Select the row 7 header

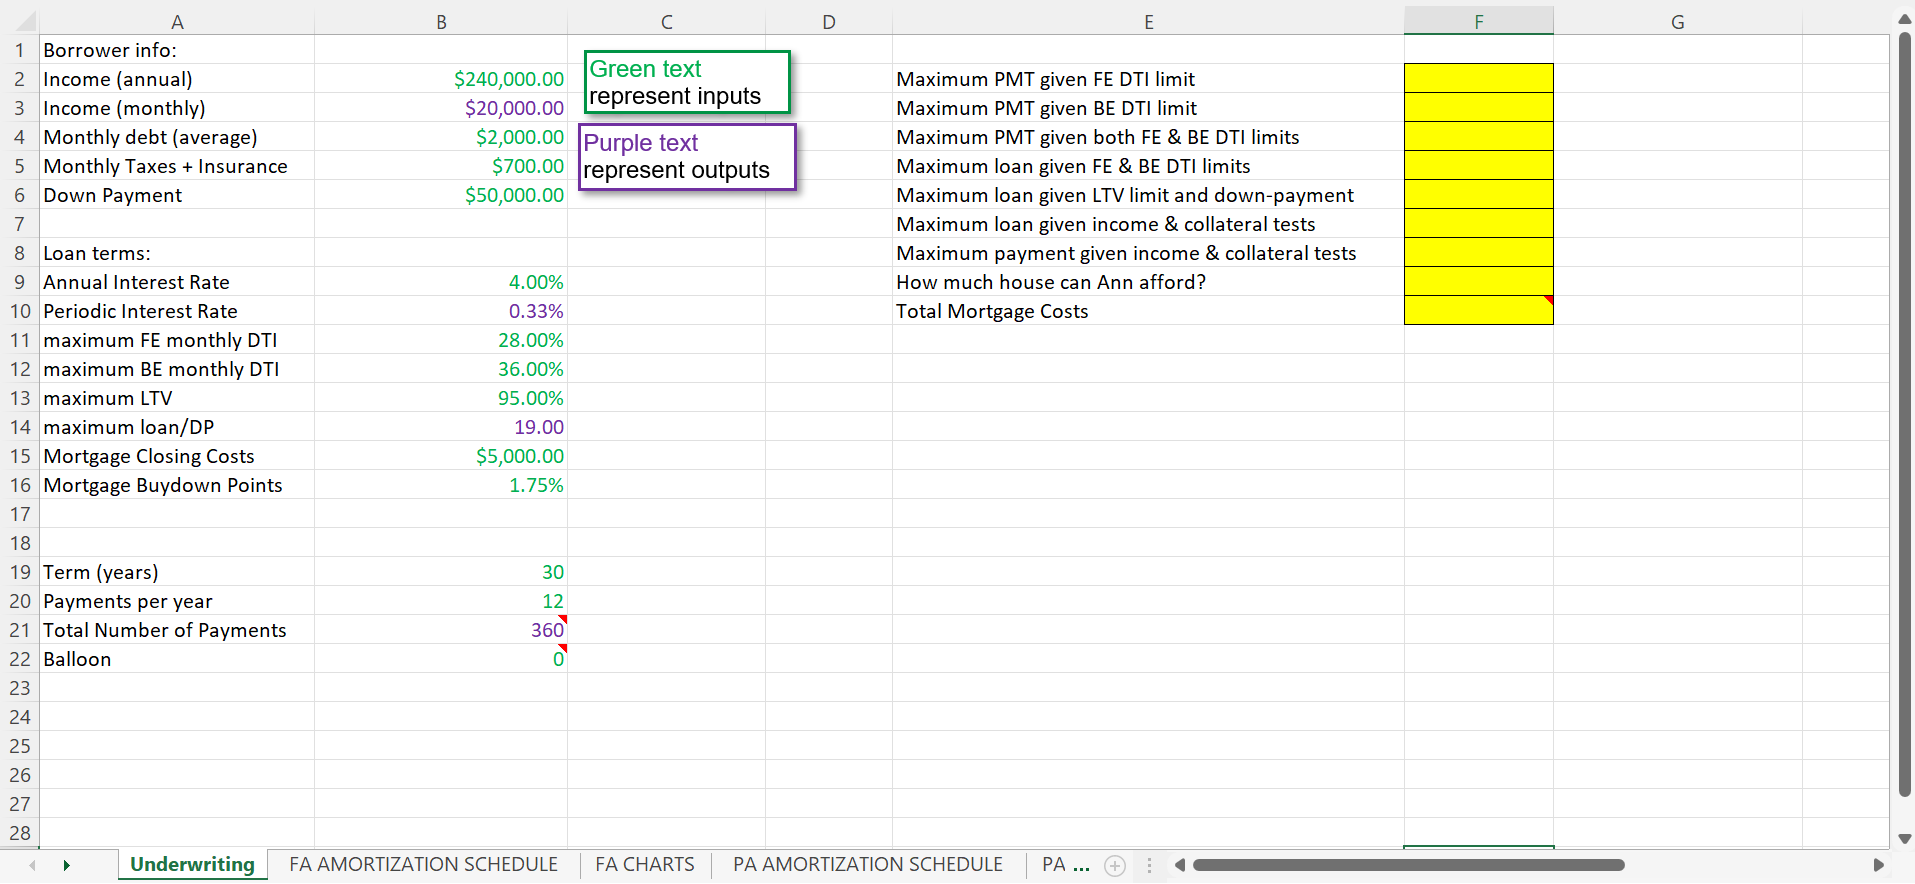tap(20, 224)
